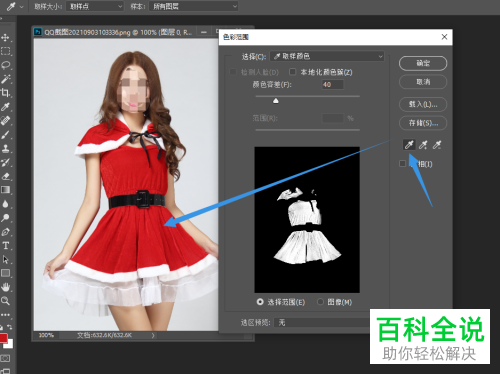
Task: Select the Pen tool
Action: click(x=5, y=232)
